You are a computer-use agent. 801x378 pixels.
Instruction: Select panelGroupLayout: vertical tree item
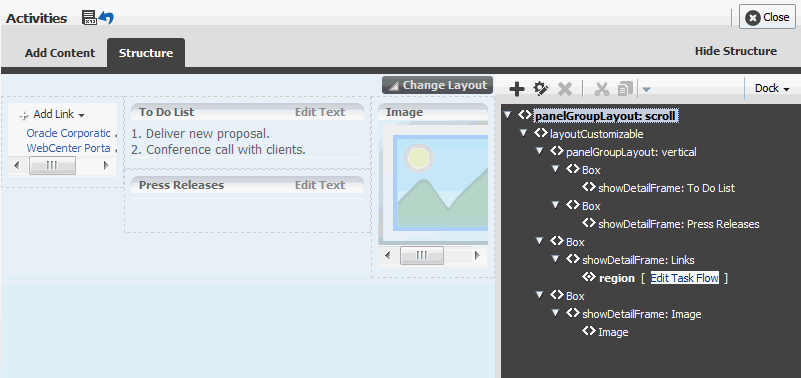tap(631, 152)
